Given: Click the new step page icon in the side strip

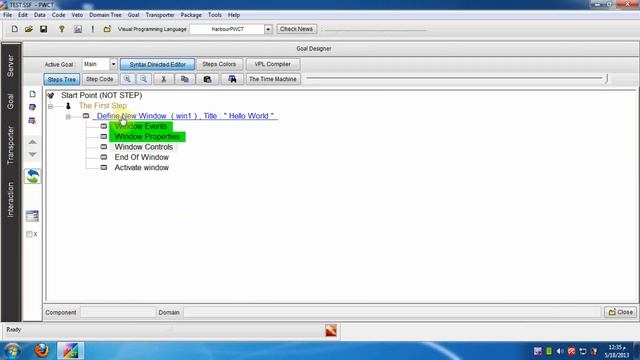Looking at the screenshot, I should pyautogui.click(x=32, y=94).
